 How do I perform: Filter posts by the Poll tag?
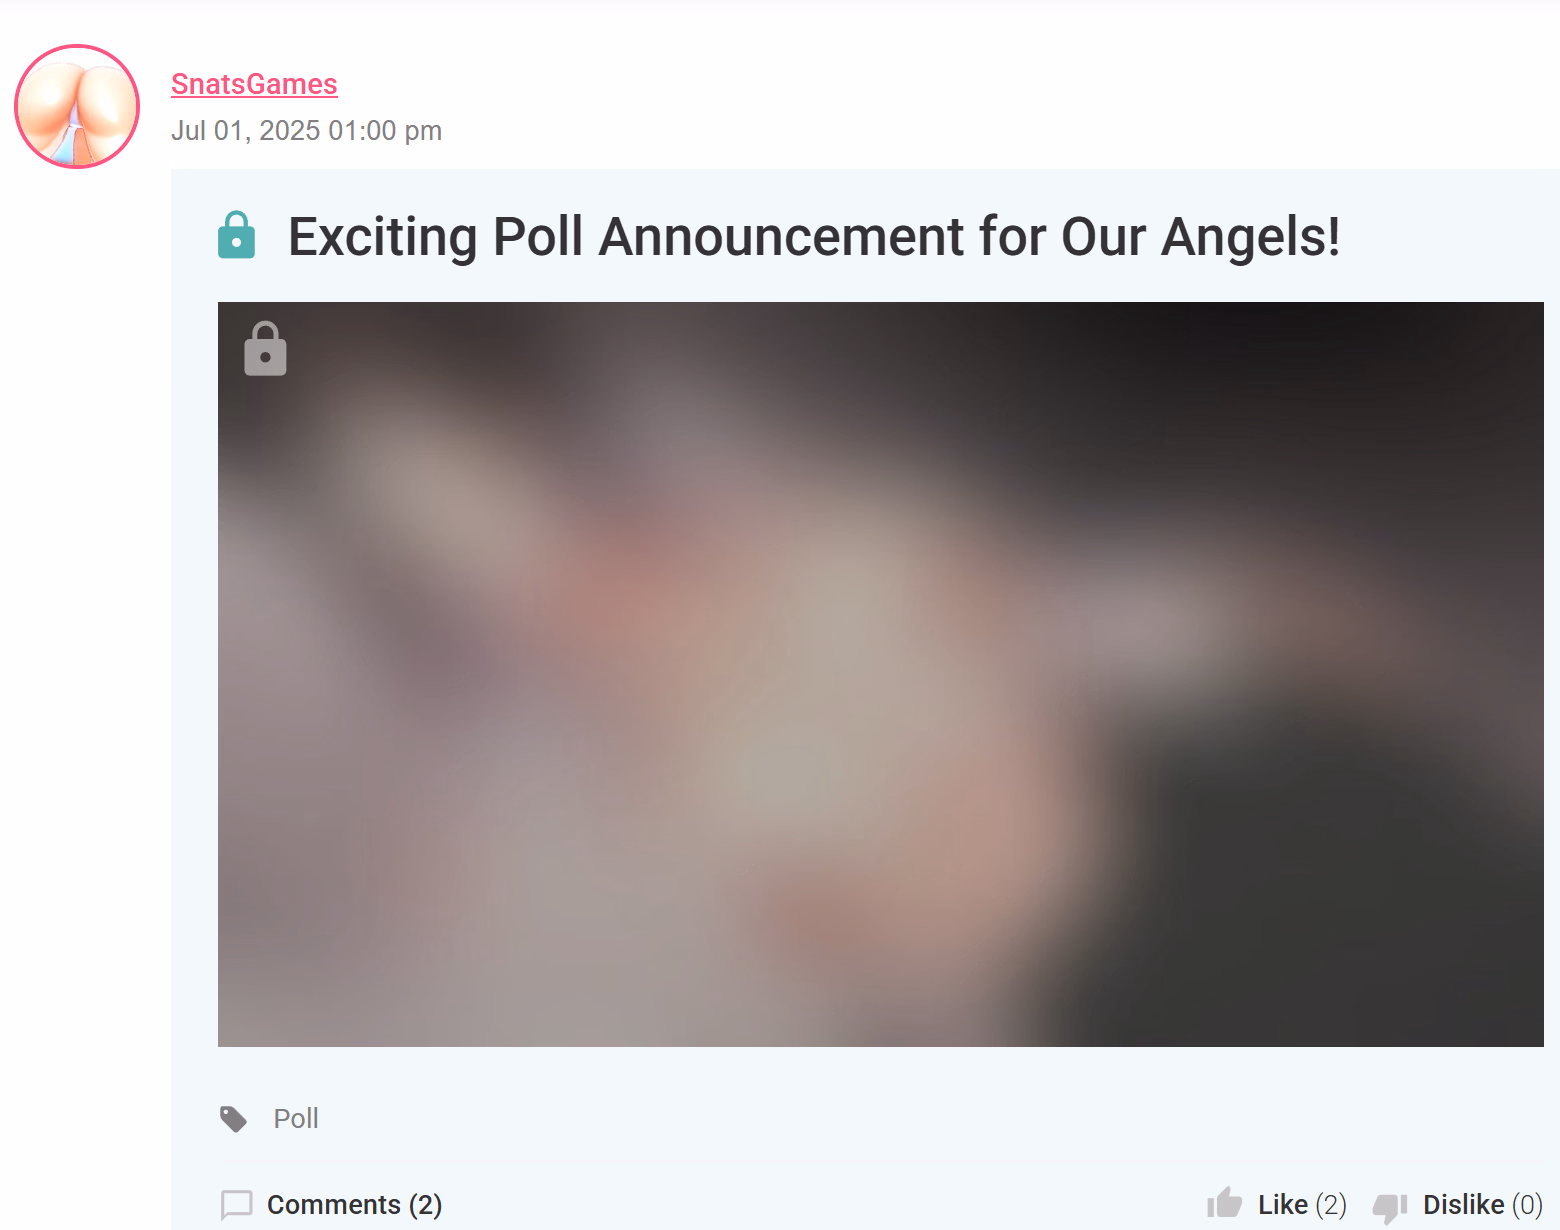point(296,1118)
